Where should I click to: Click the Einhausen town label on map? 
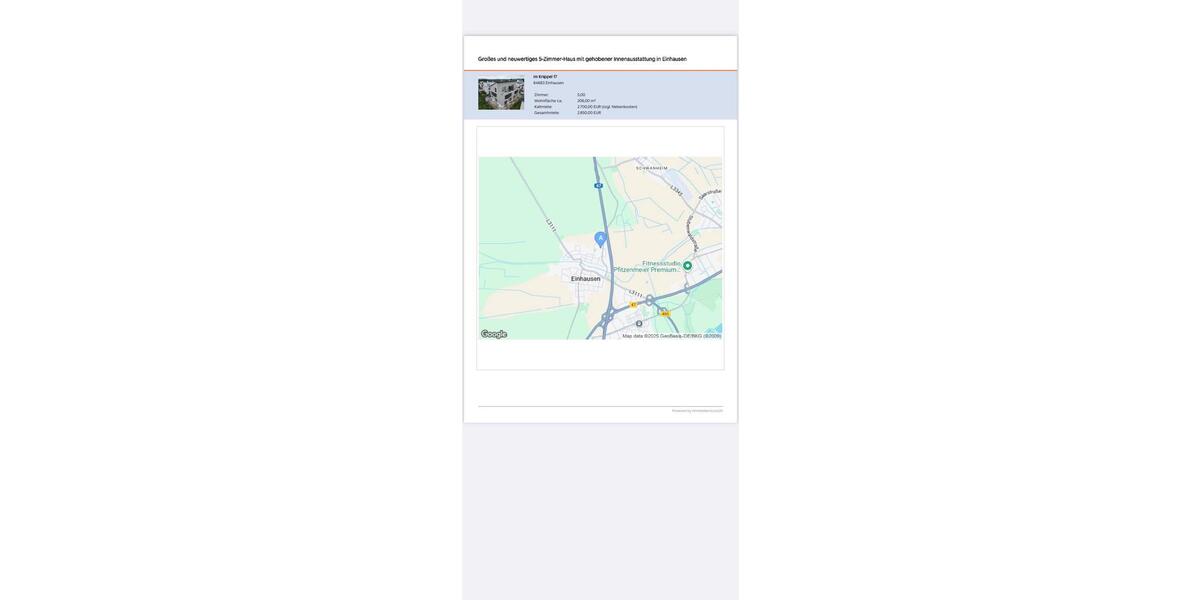[586, 279]
